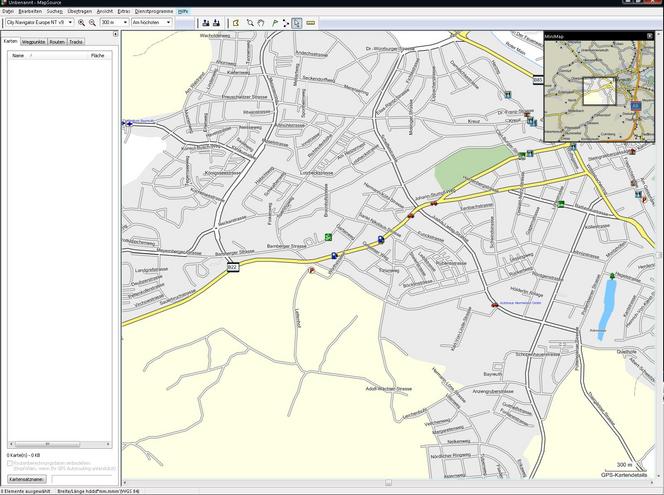The image size is (664, 495).
Task: Click the zoom out magnifier icon
Action: 92,22
